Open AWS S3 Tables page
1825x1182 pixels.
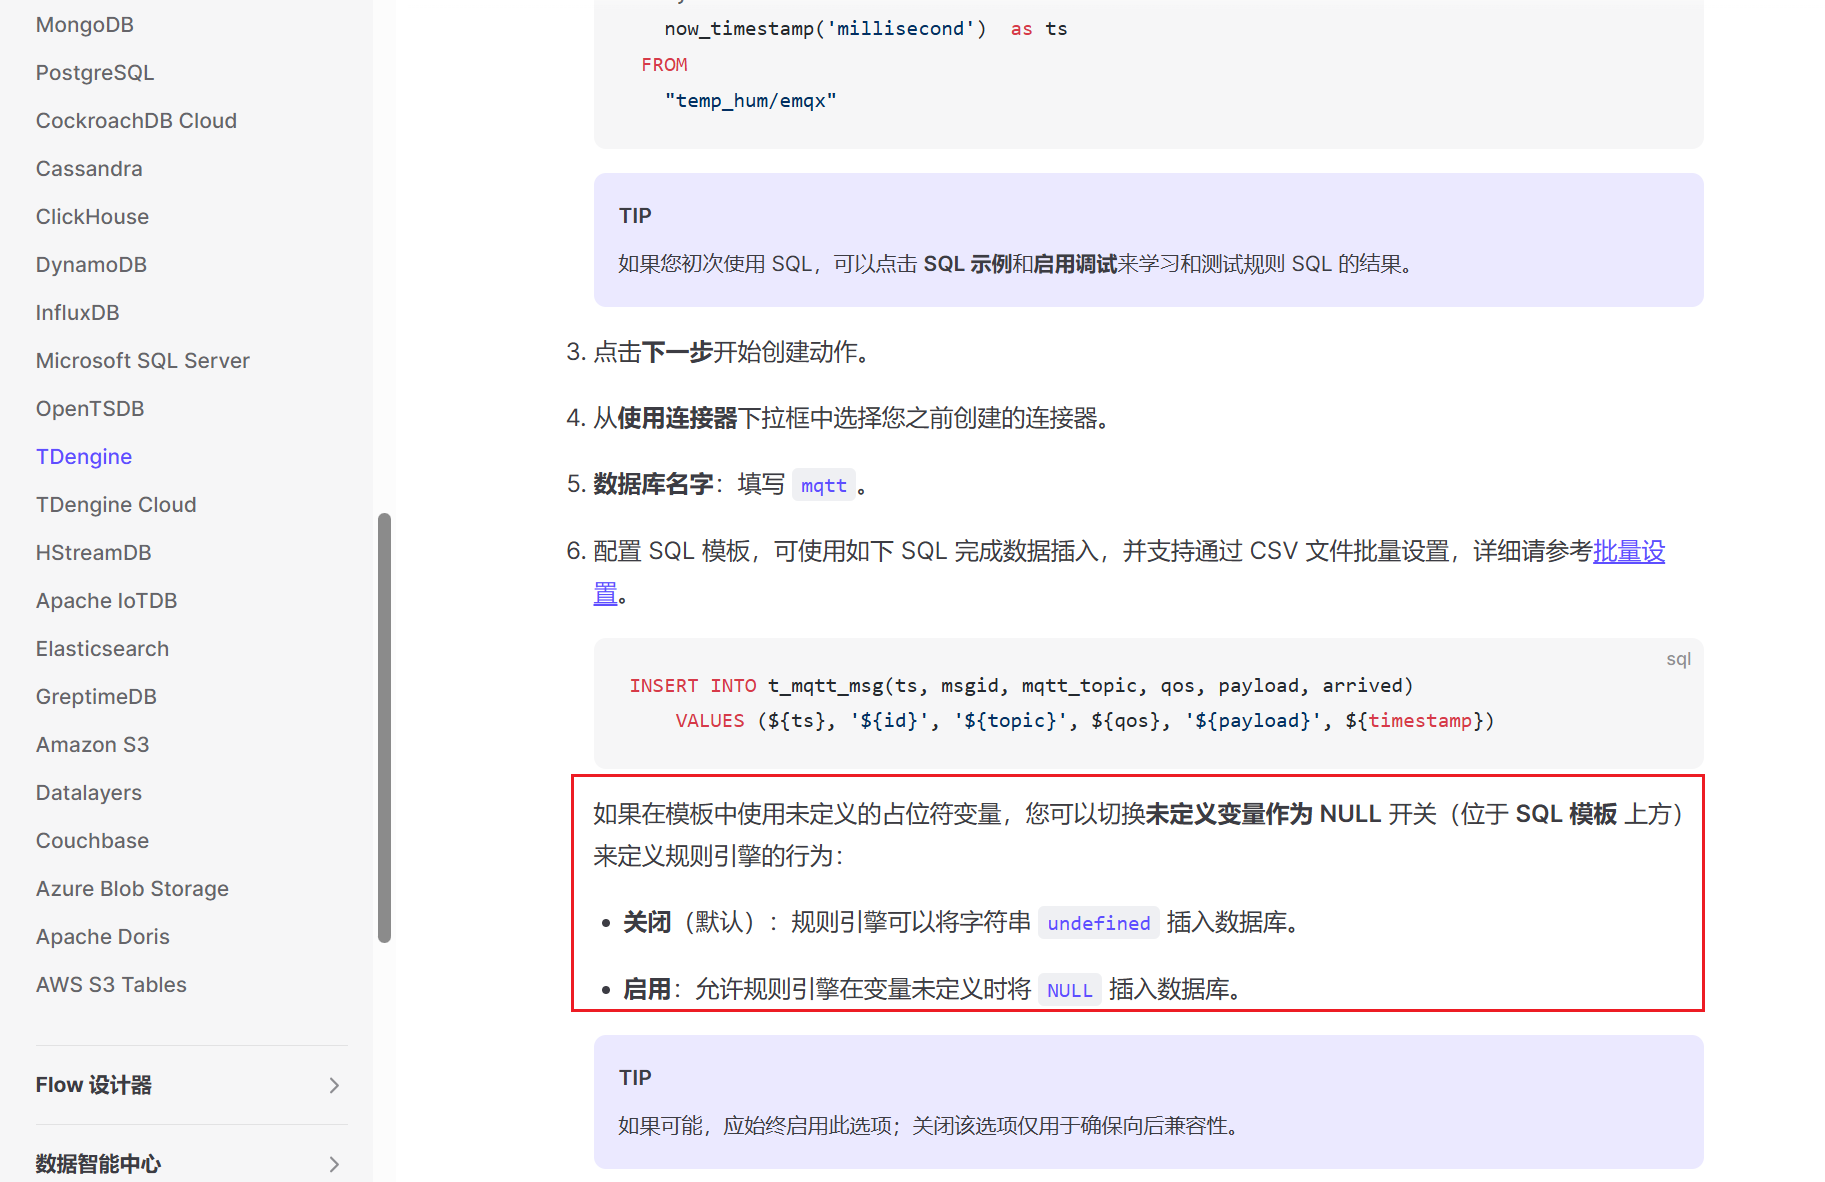[x=111, y=985]
